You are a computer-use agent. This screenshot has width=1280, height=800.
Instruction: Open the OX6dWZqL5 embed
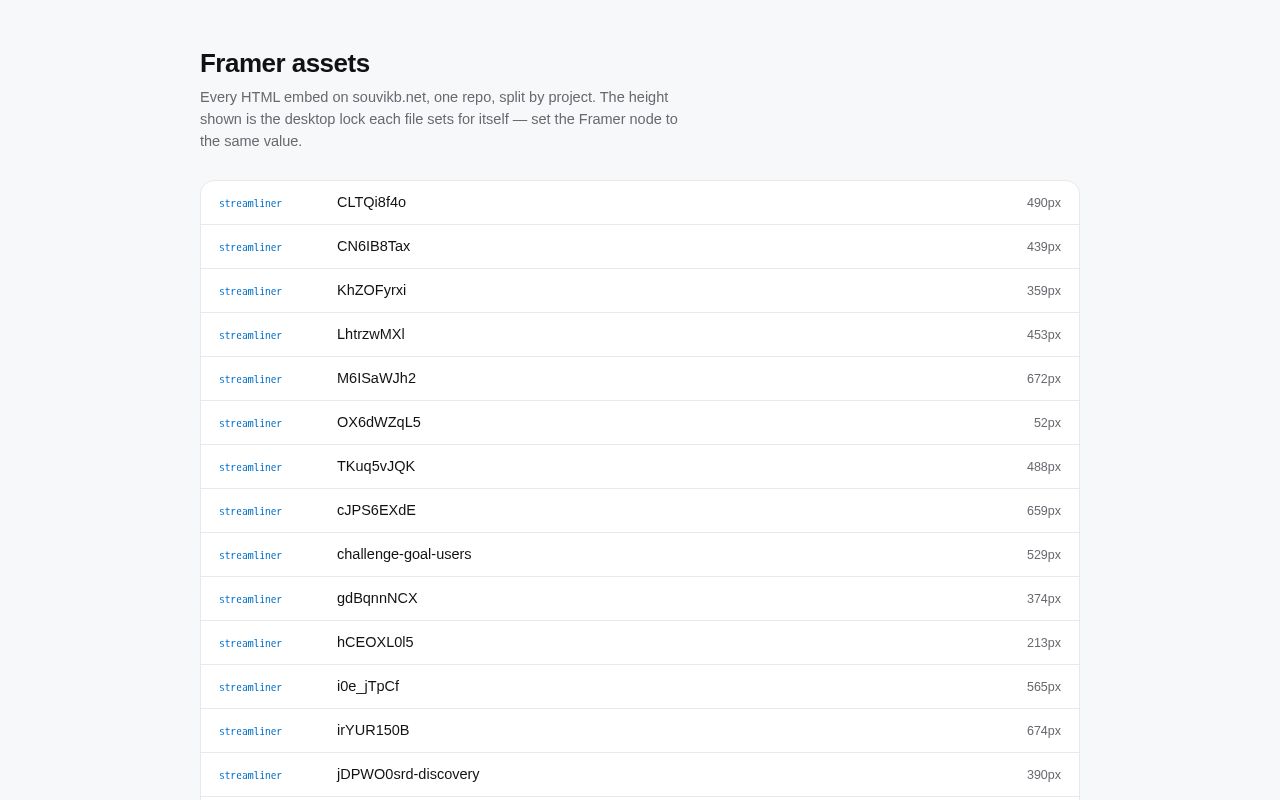[640, 423]
